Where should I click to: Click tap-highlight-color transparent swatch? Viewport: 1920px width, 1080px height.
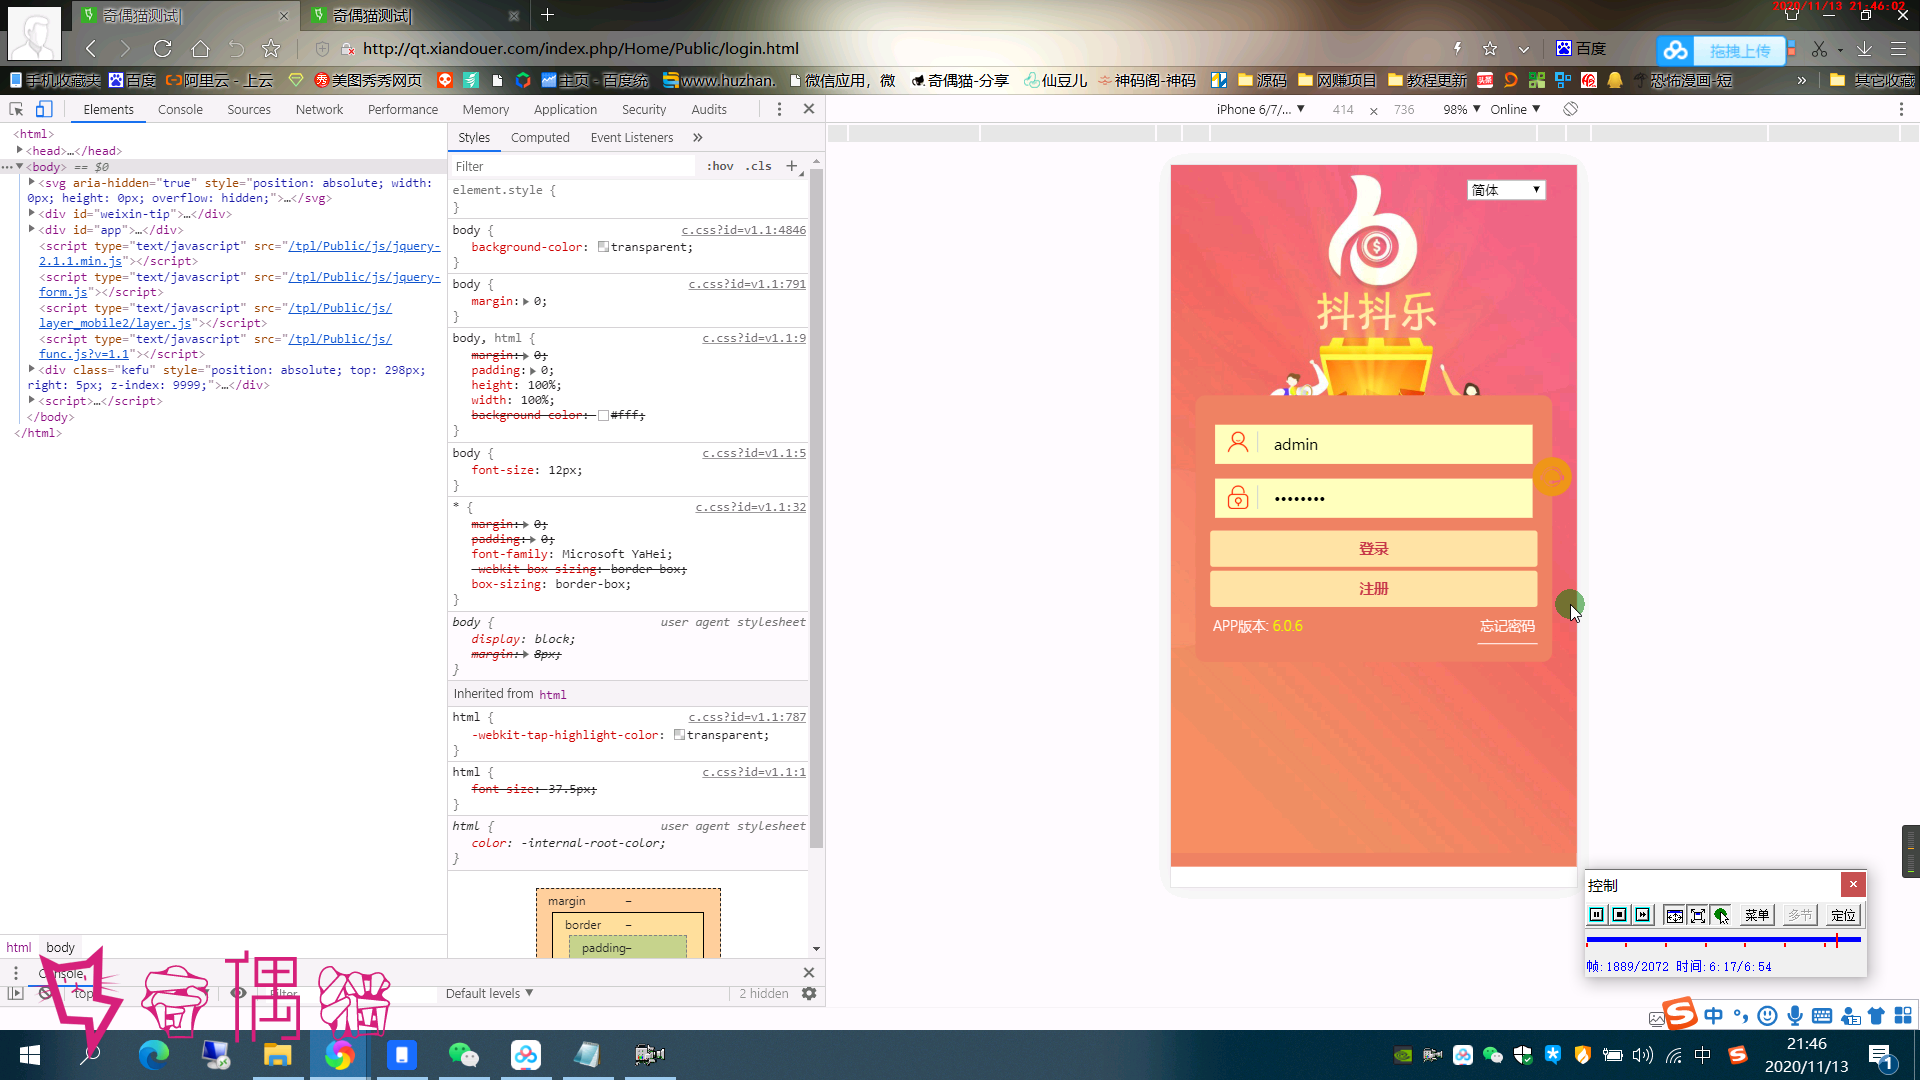tap(679, 735)
